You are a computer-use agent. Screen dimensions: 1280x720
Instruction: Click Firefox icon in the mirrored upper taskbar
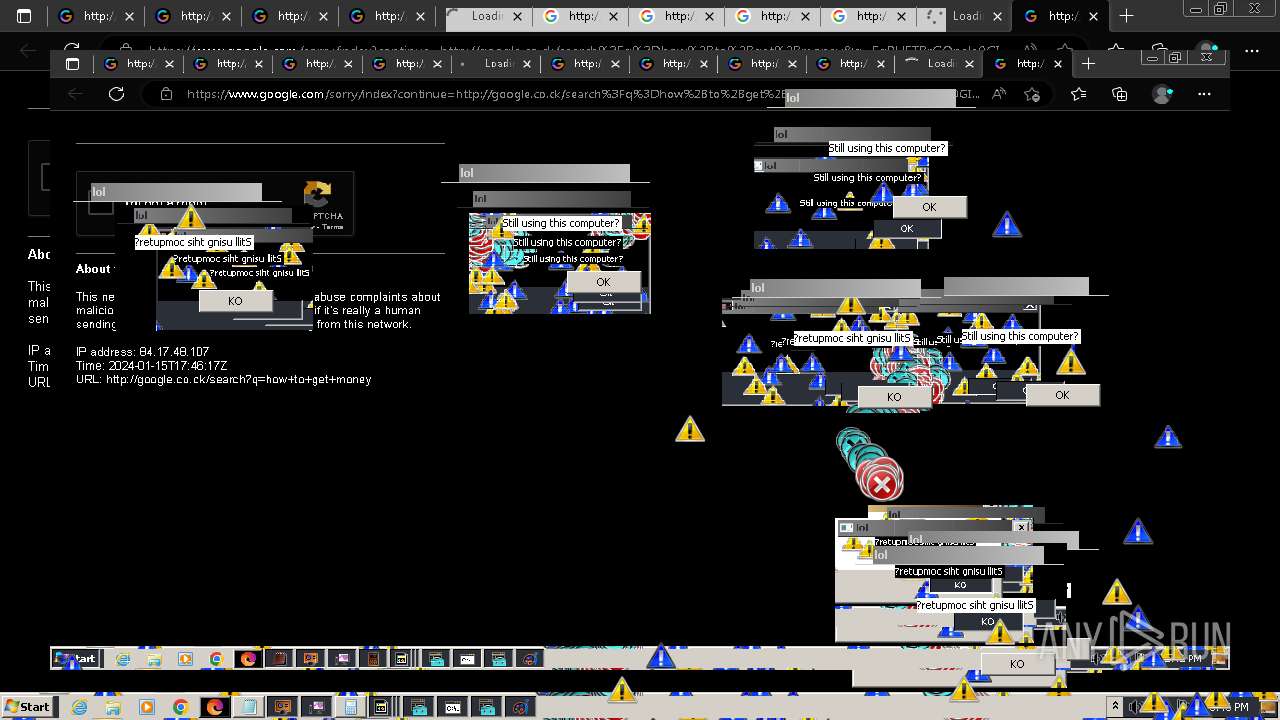tap(248, 659)
